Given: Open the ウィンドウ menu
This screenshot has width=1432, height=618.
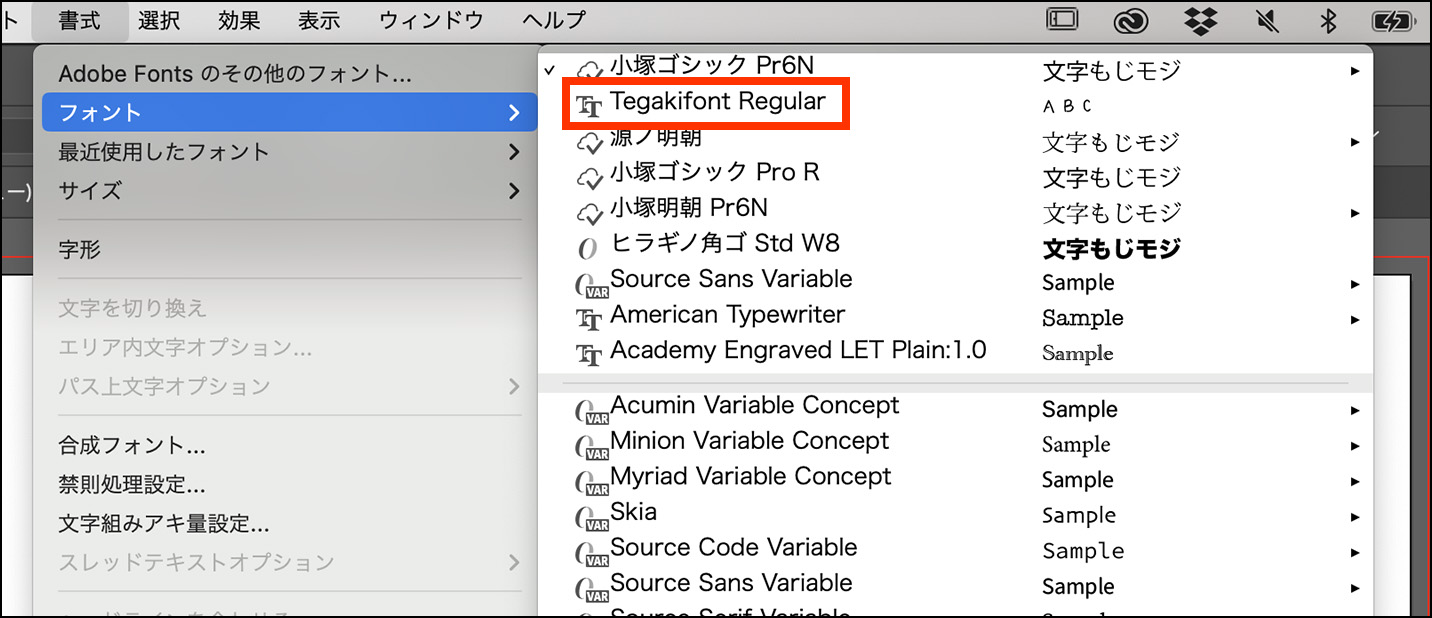Looking at the screenshot, I should tap(431, 20).
